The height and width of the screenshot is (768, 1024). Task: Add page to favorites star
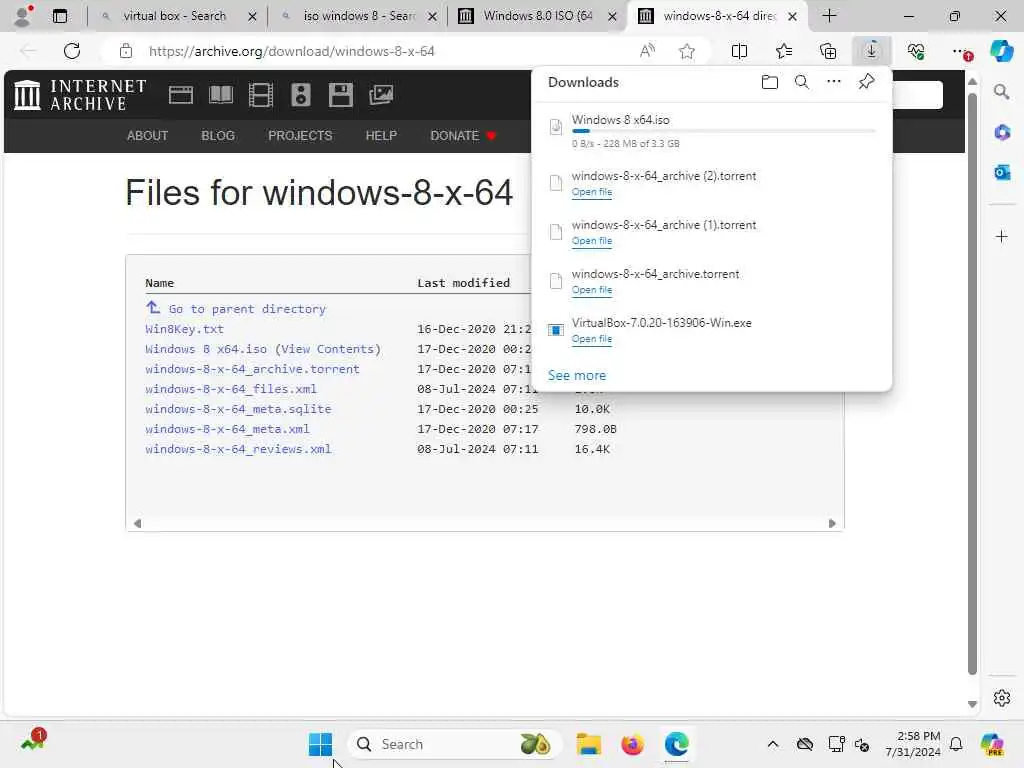click(686, 51)
